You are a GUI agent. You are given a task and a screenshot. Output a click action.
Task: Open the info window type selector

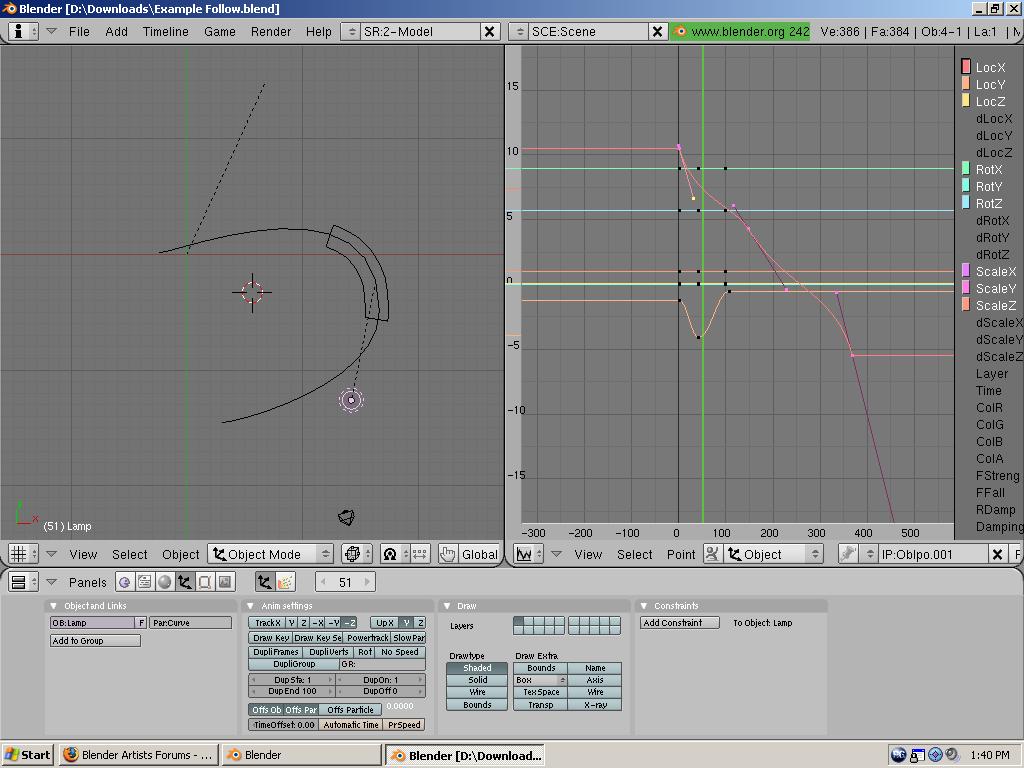(x=23, y=31)
